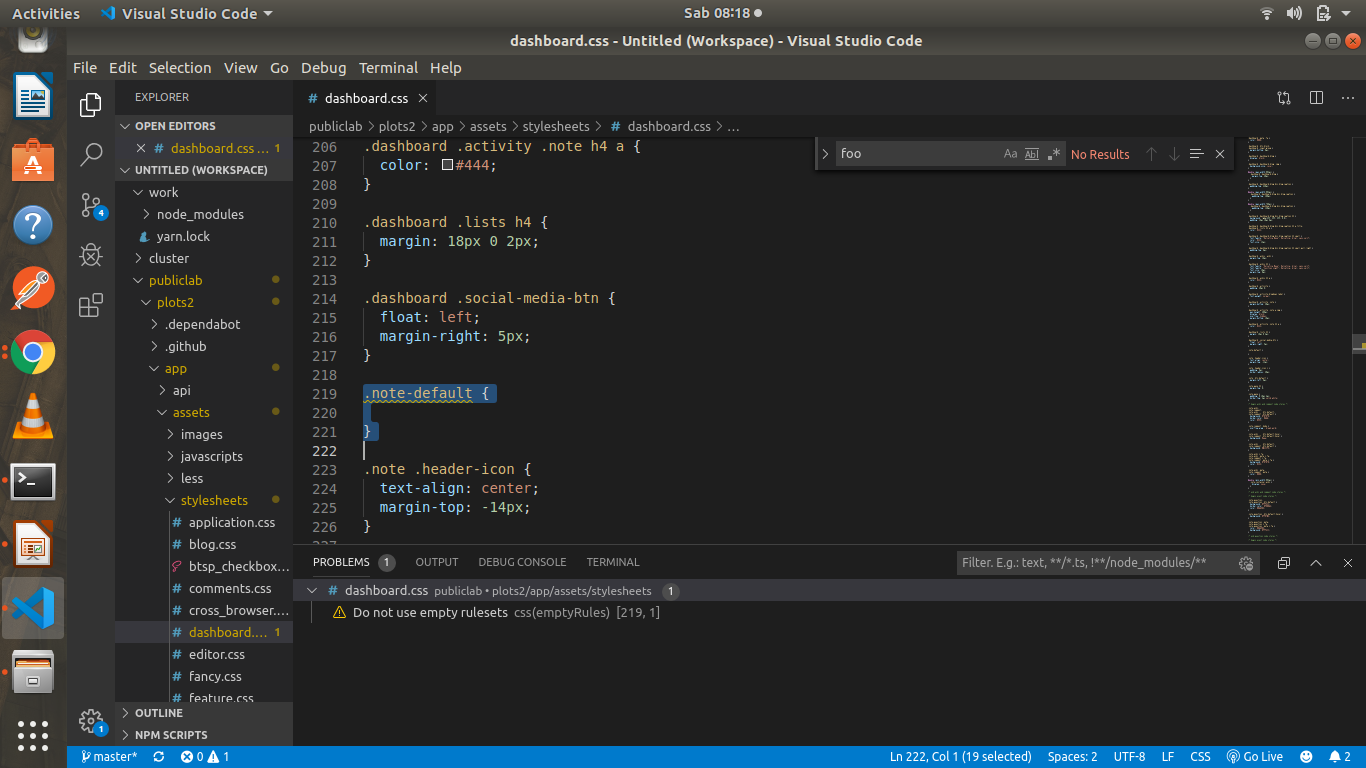The image size is (1366, 768).
Task: Collapse the OPEN EDITORS section
Action: tap(204, 126)
